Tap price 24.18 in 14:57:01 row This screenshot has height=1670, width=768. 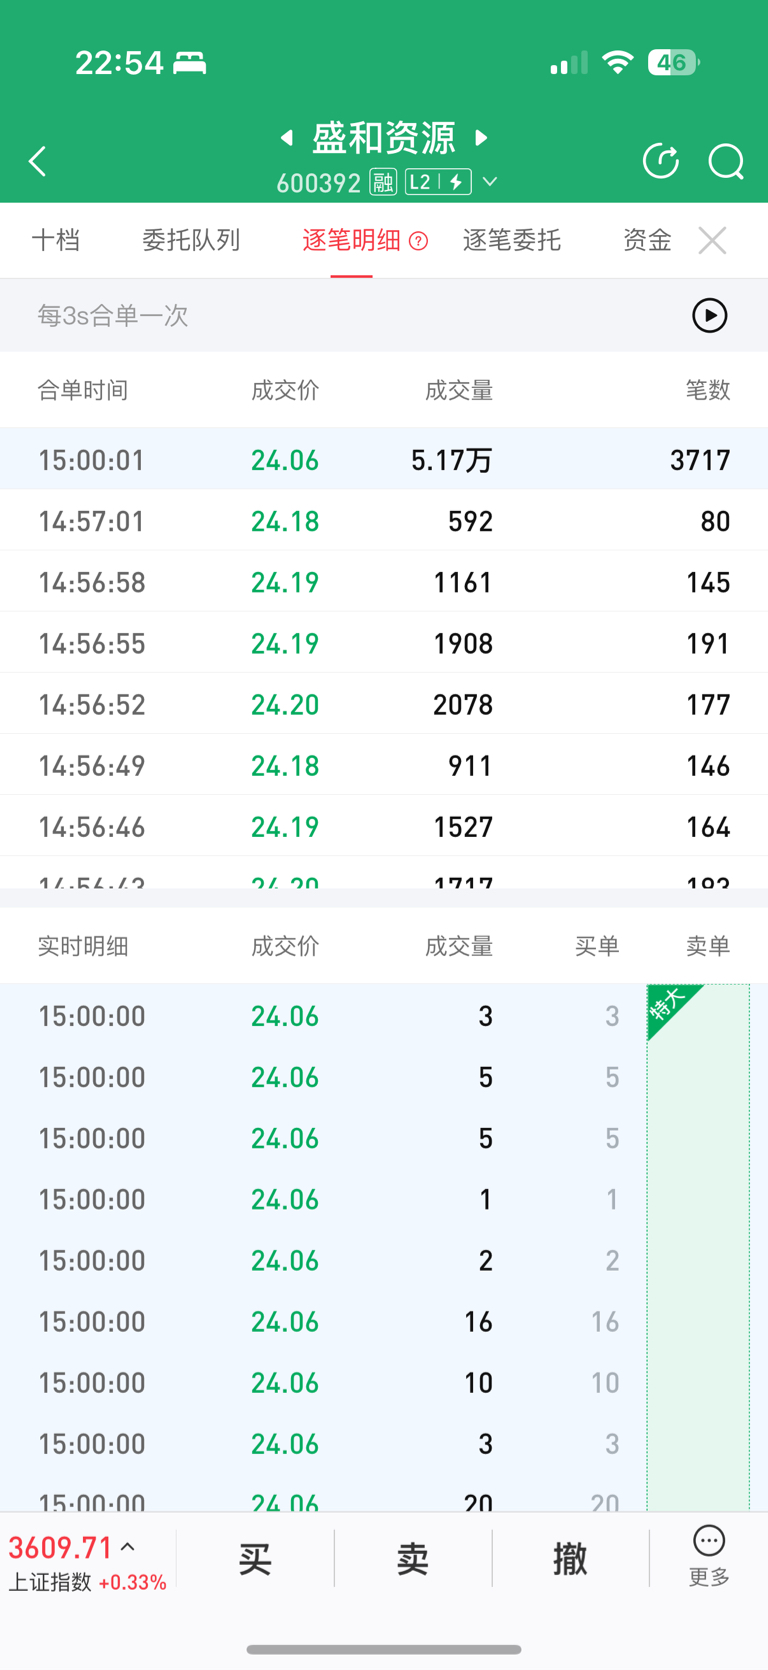pyautogui.click(x=285, y=521)
